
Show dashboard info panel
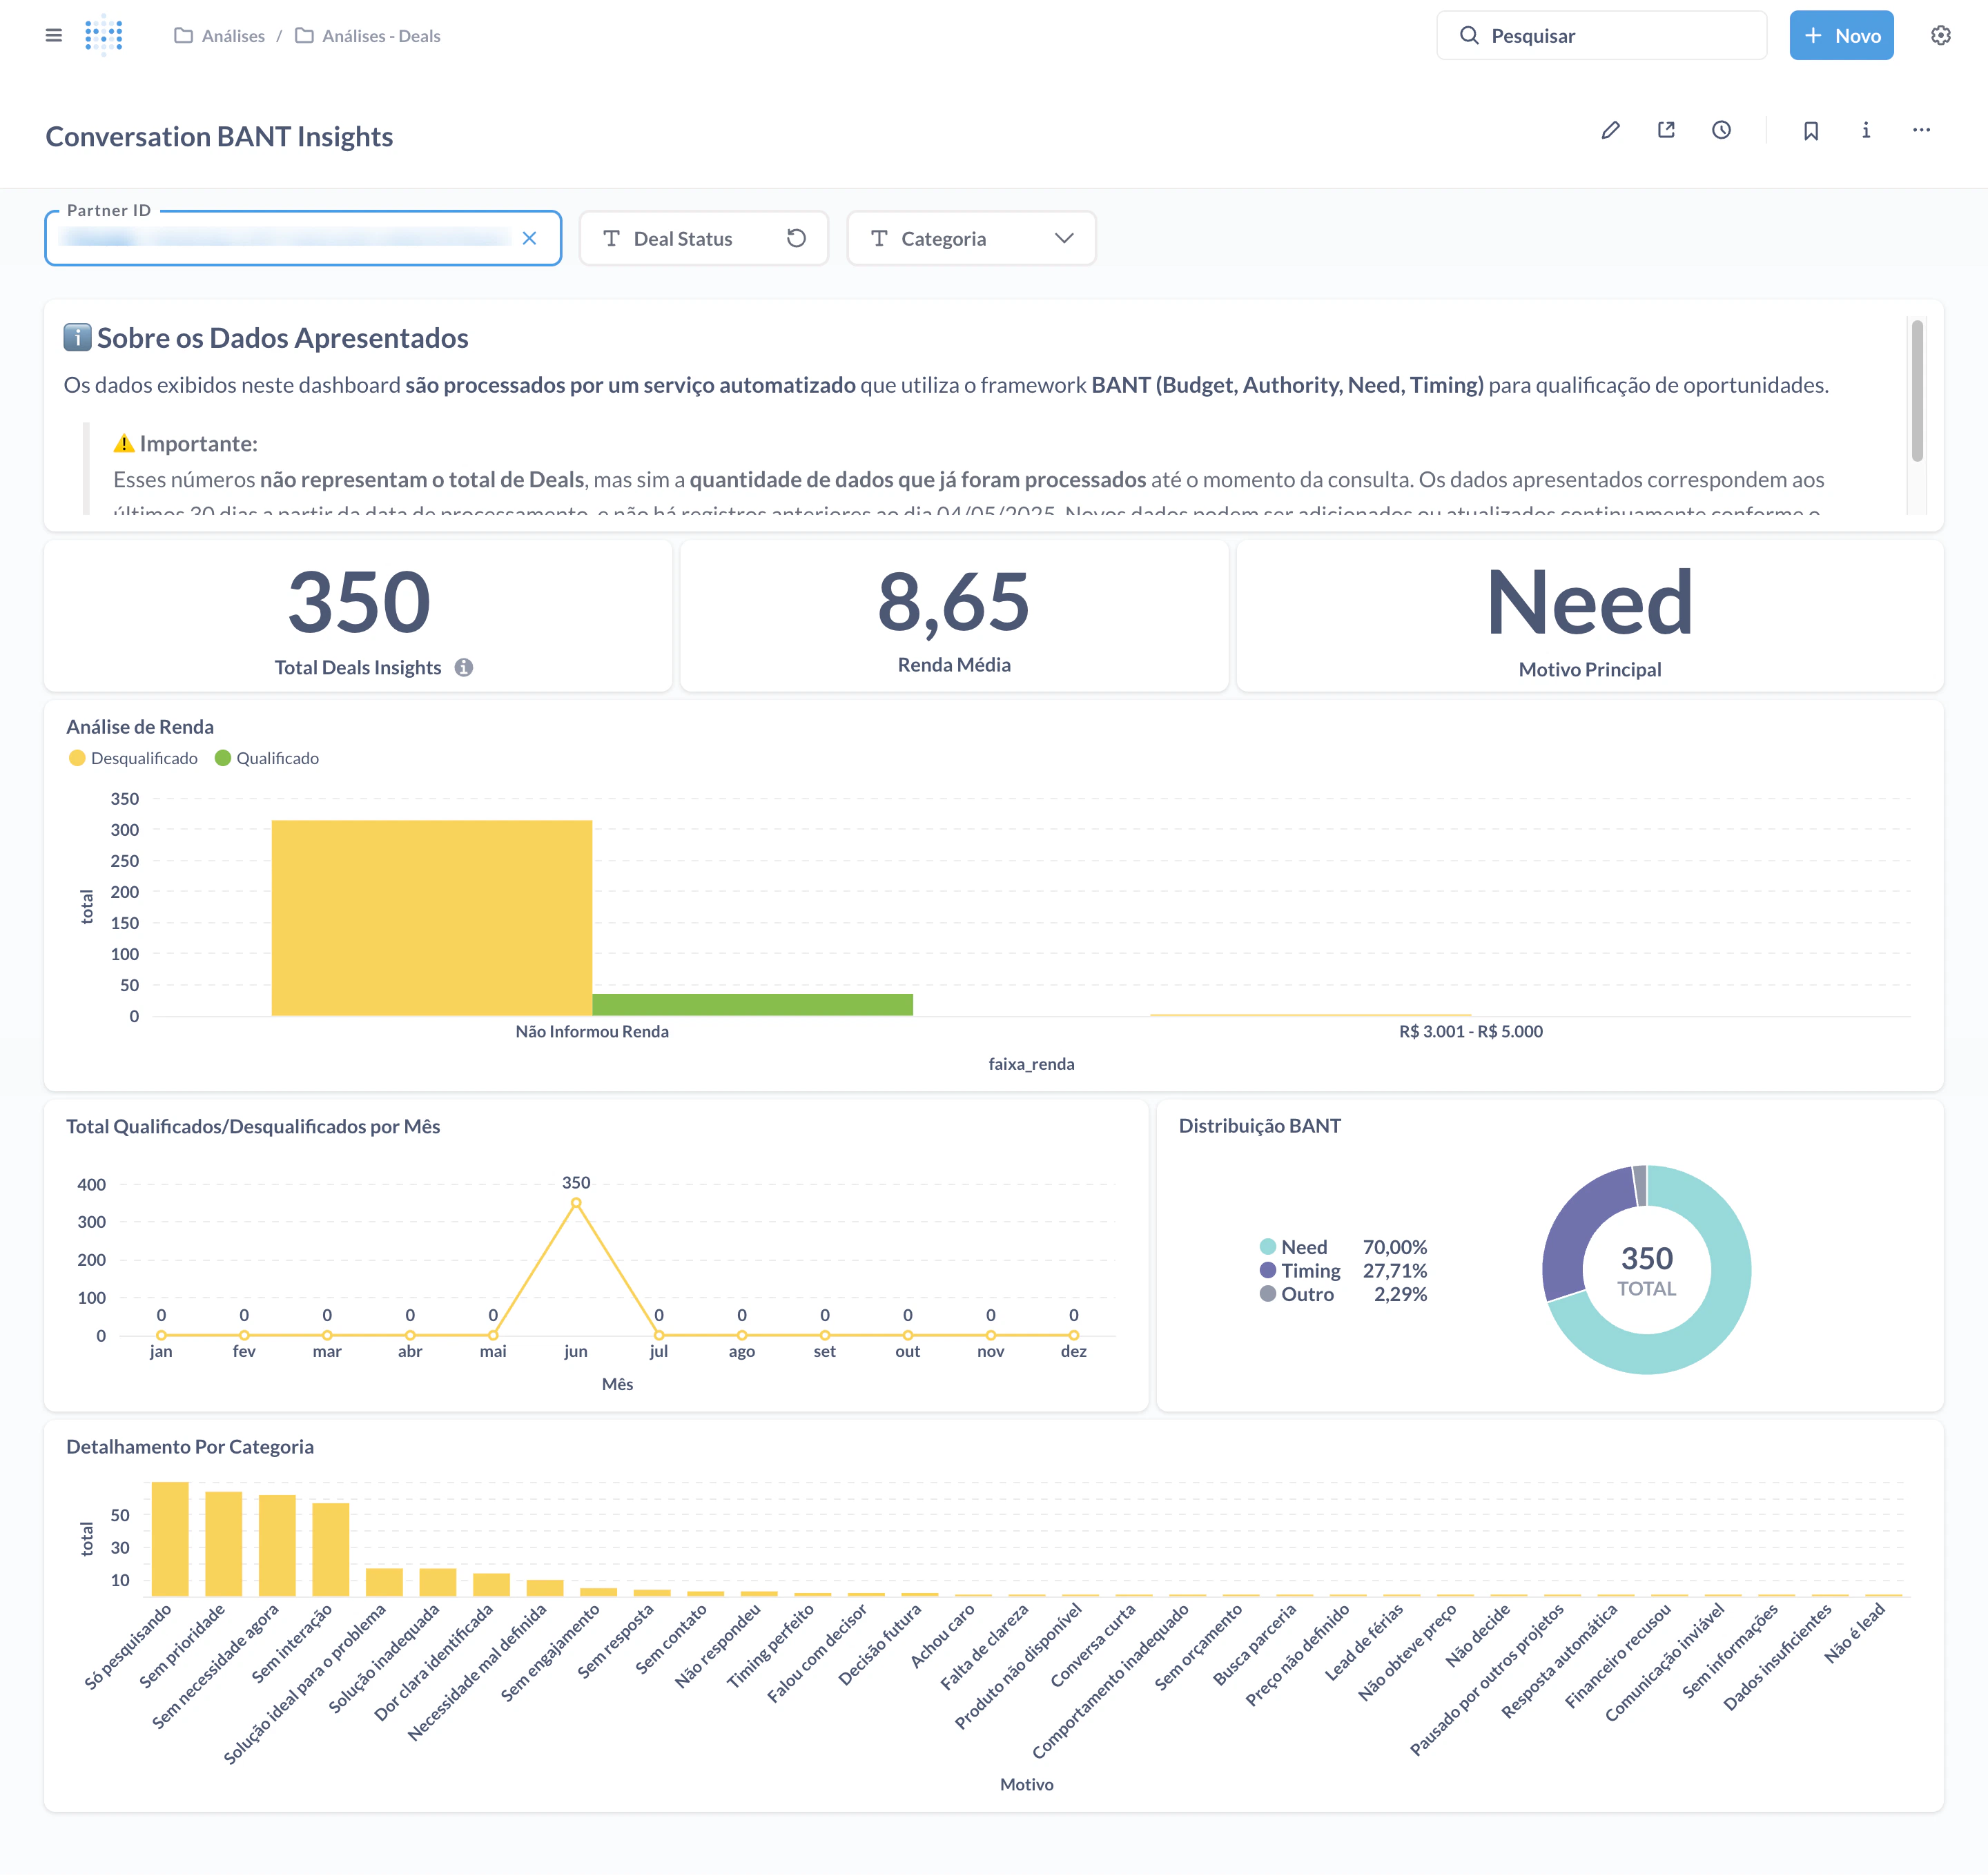pyautogui.click(x=1865, y=130)
